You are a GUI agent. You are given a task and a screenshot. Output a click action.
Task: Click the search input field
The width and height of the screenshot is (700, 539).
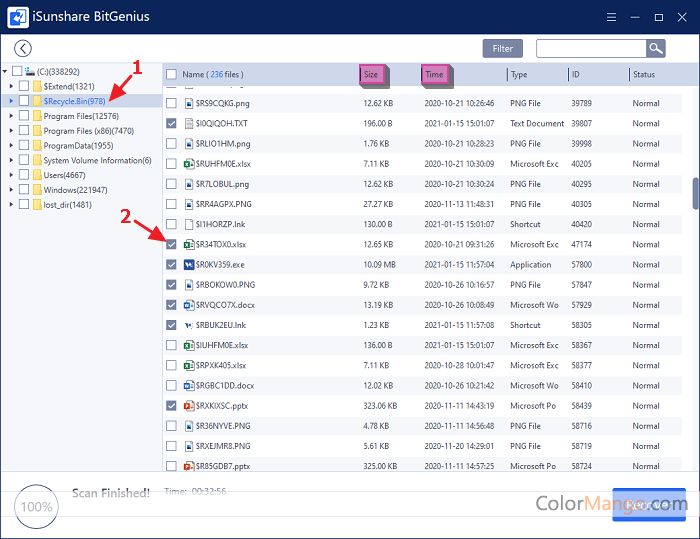point(590,48)
